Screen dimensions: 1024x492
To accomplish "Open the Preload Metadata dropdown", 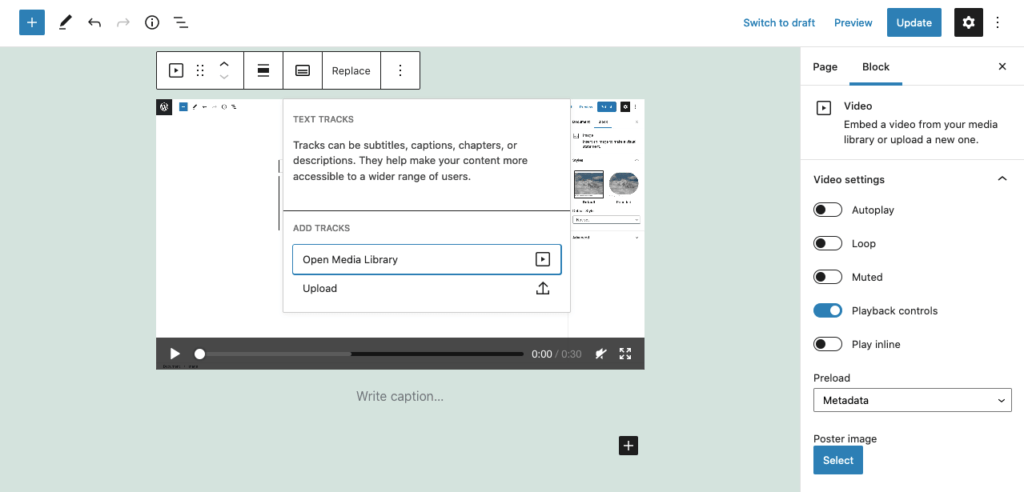I will (x=912, y=400).
